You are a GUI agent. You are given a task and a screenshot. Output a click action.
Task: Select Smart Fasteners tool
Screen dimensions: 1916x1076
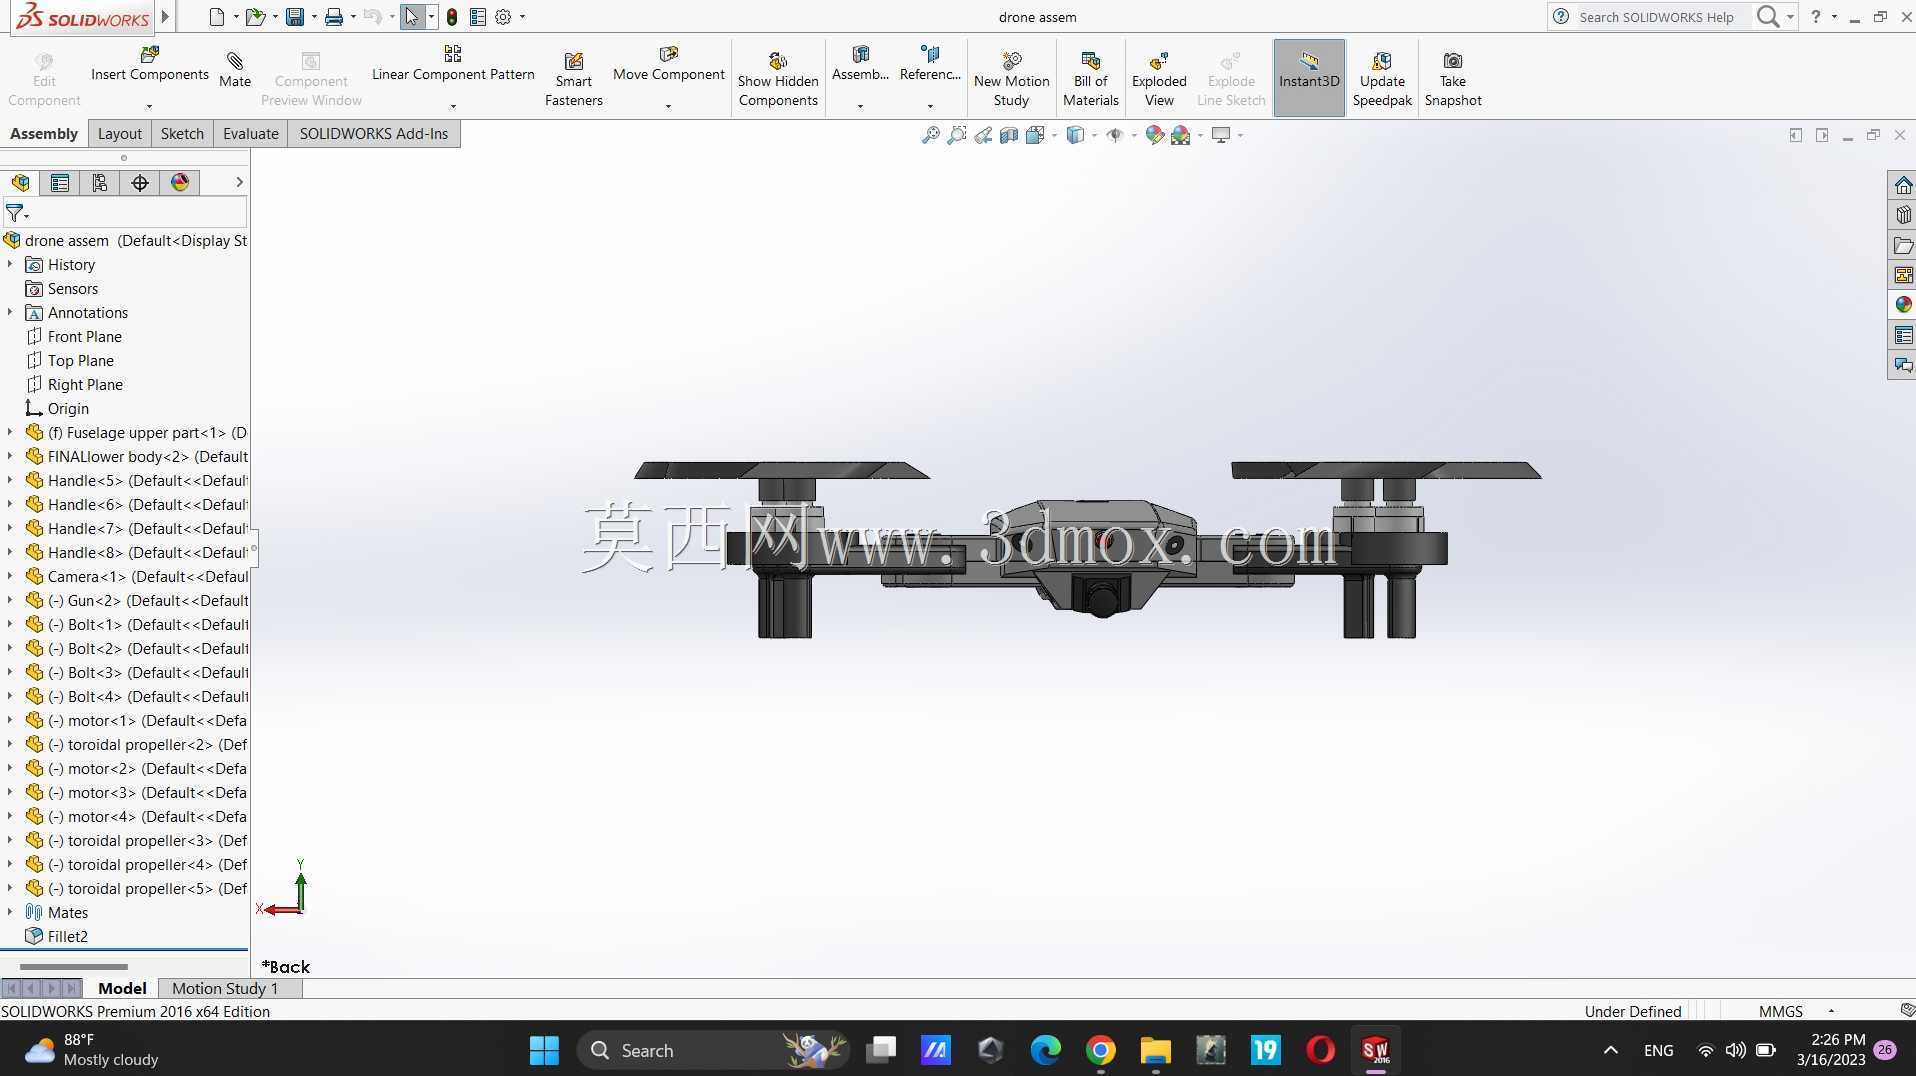[574, 80]
